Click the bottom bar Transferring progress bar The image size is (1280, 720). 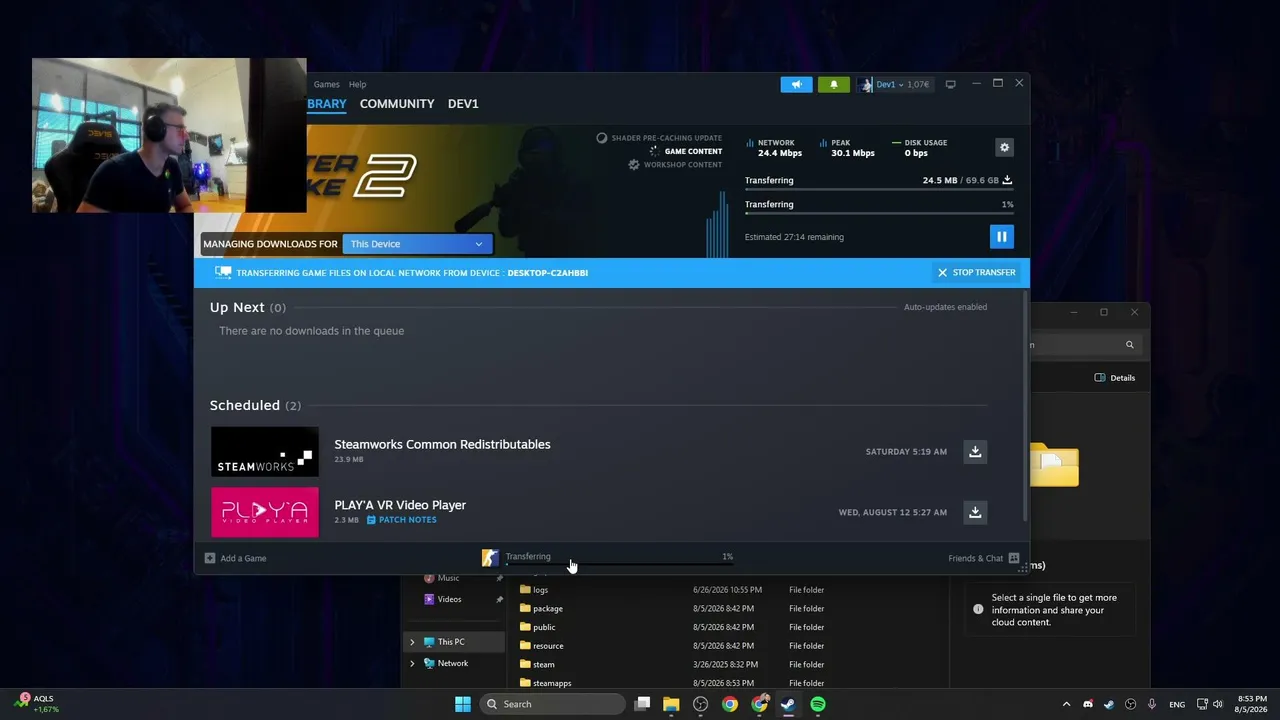(x=619, y=565)
